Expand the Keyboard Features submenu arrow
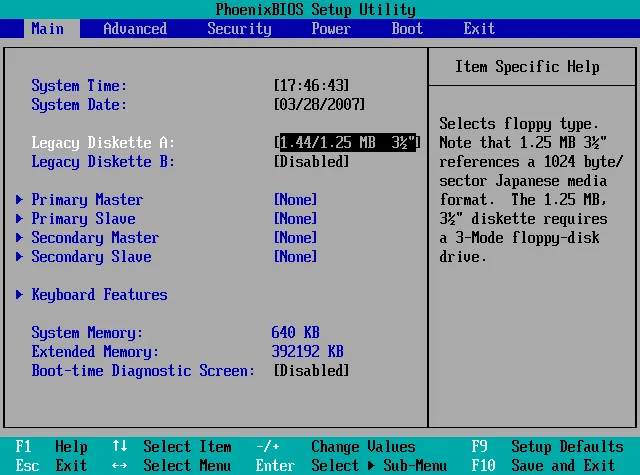Image resolution: width=640 pixels, height=475 pixels. (x=20, y=295)
